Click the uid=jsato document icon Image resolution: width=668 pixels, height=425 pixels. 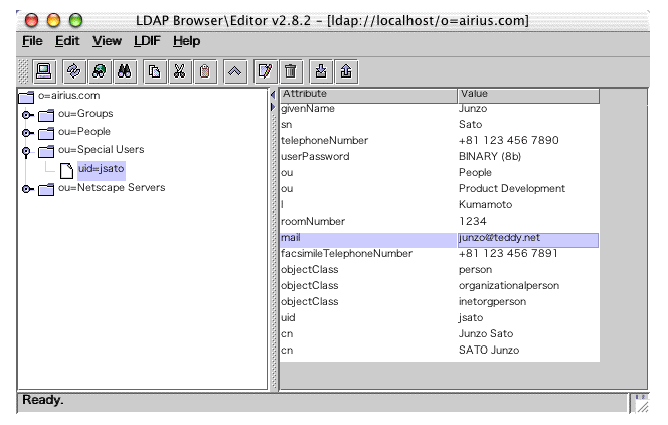pos(66,170)
